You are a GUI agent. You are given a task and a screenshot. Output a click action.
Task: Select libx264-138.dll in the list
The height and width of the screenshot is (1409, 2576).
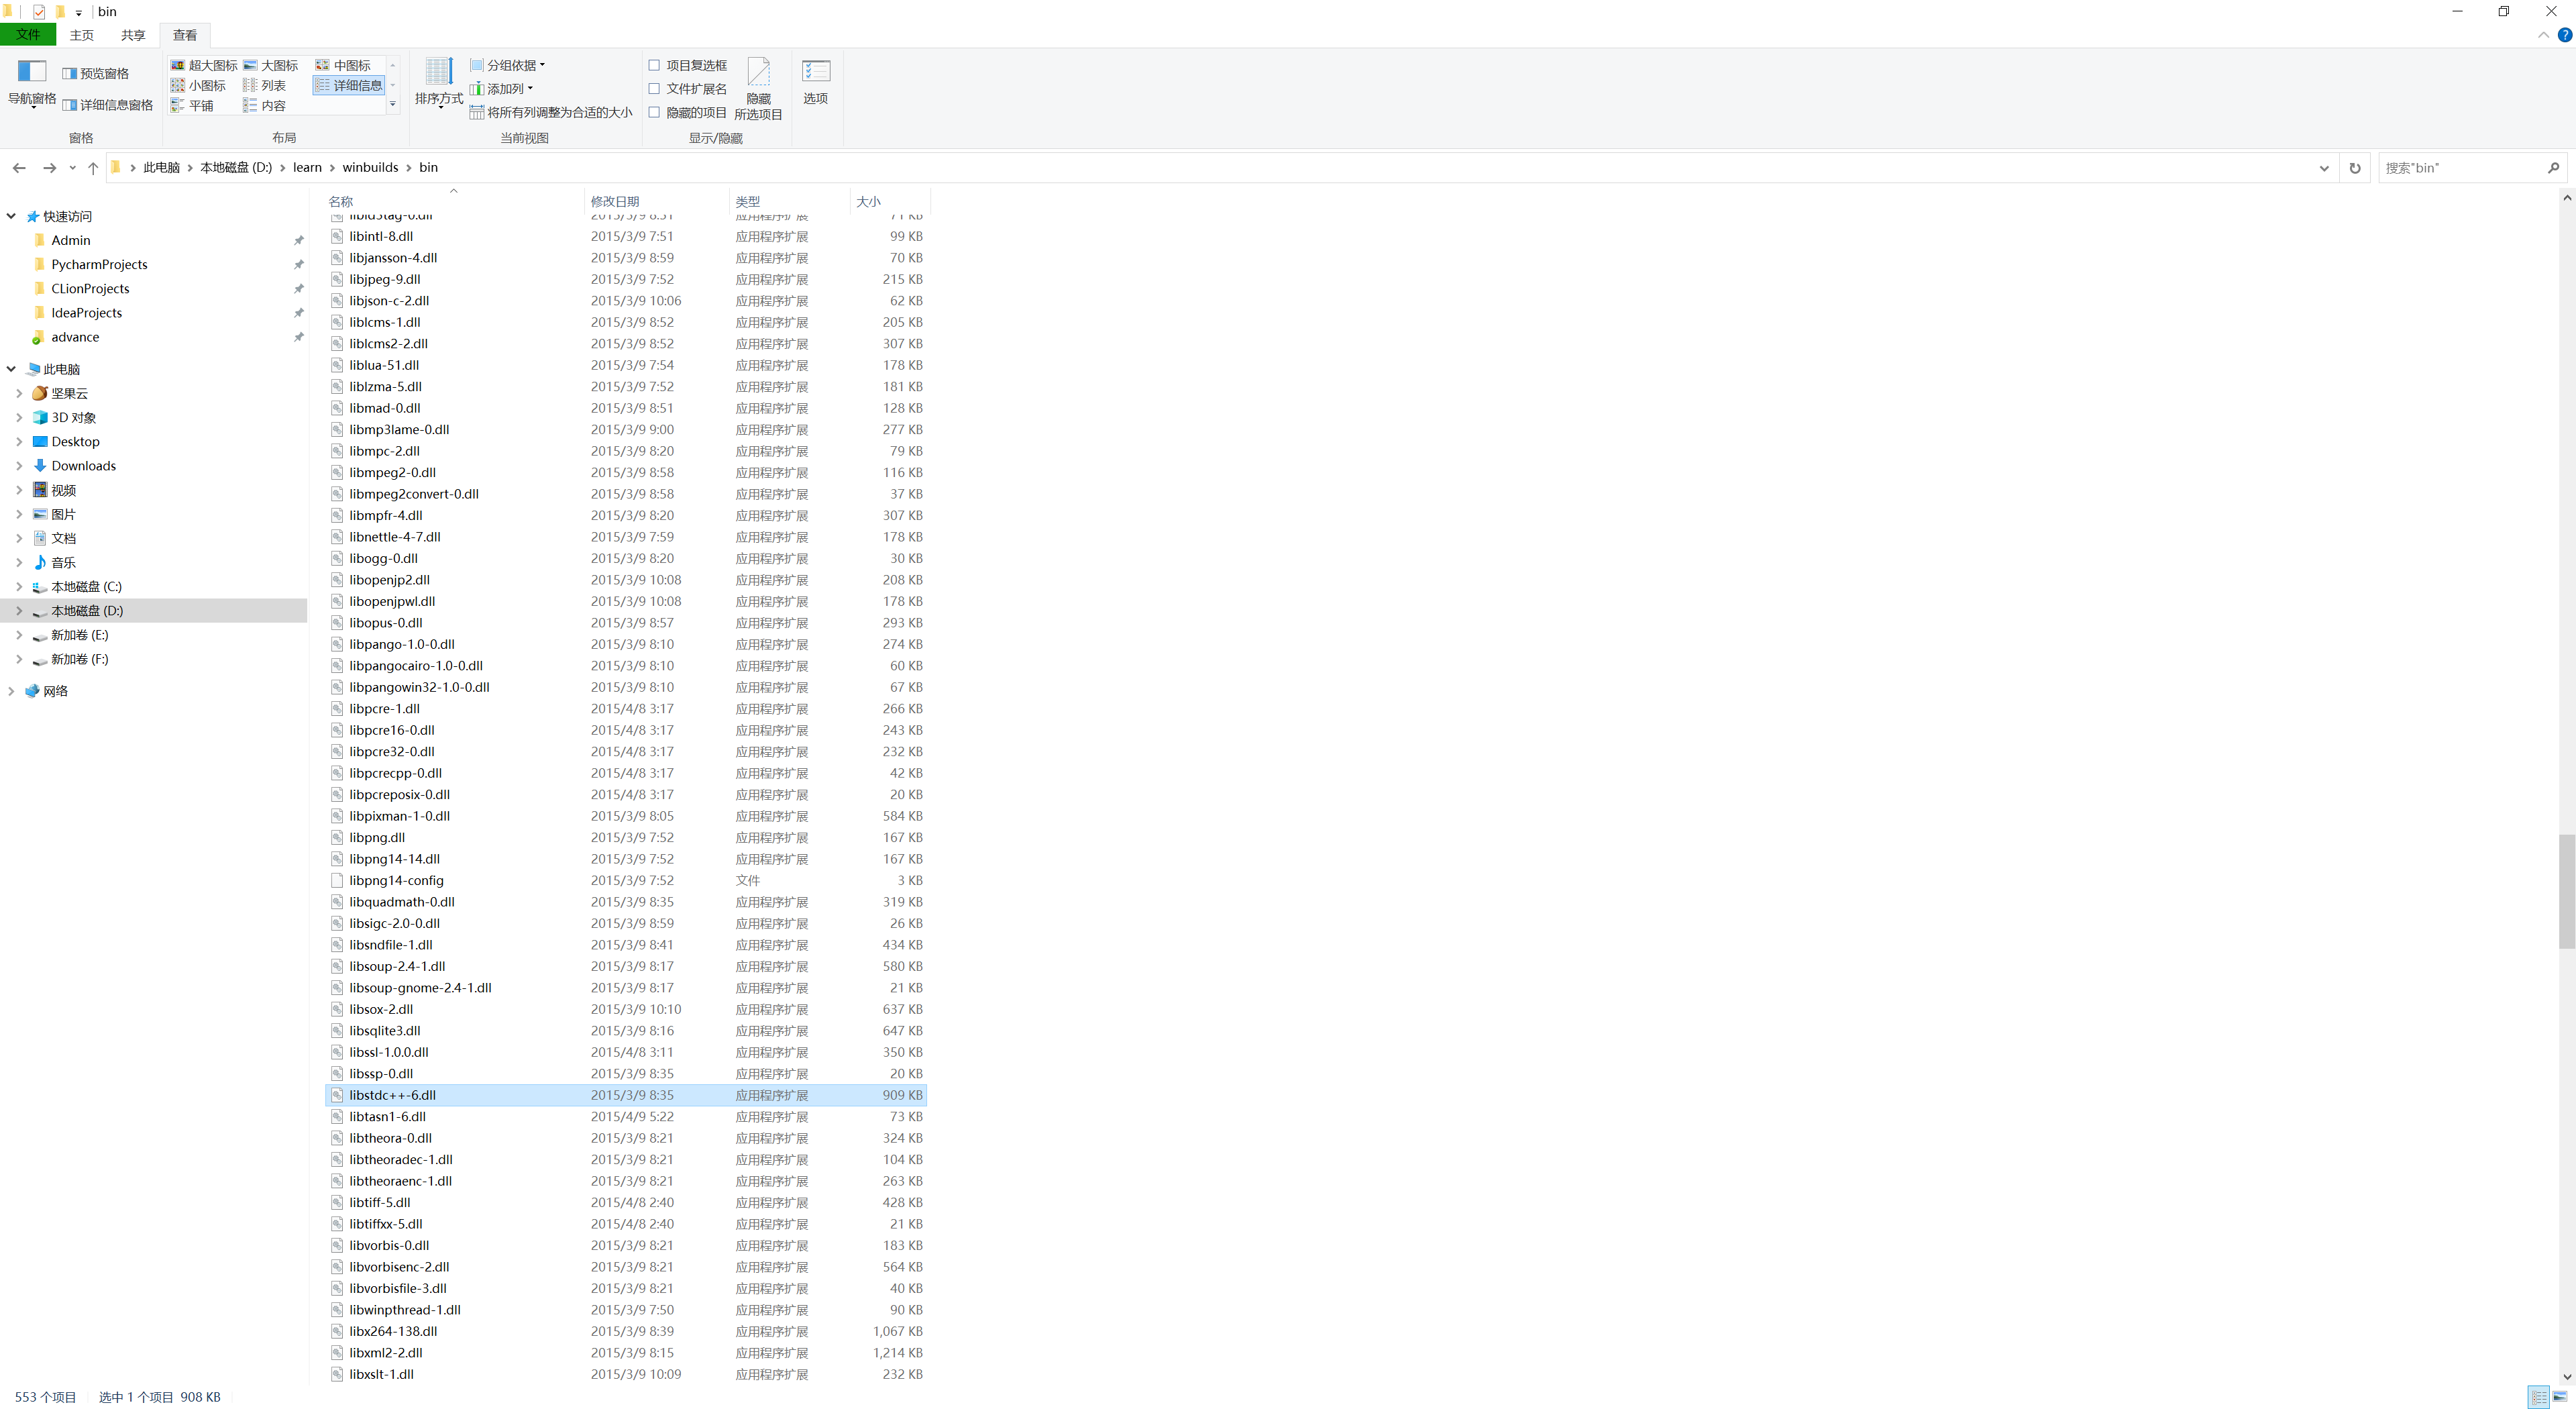tap(626, 1332)
